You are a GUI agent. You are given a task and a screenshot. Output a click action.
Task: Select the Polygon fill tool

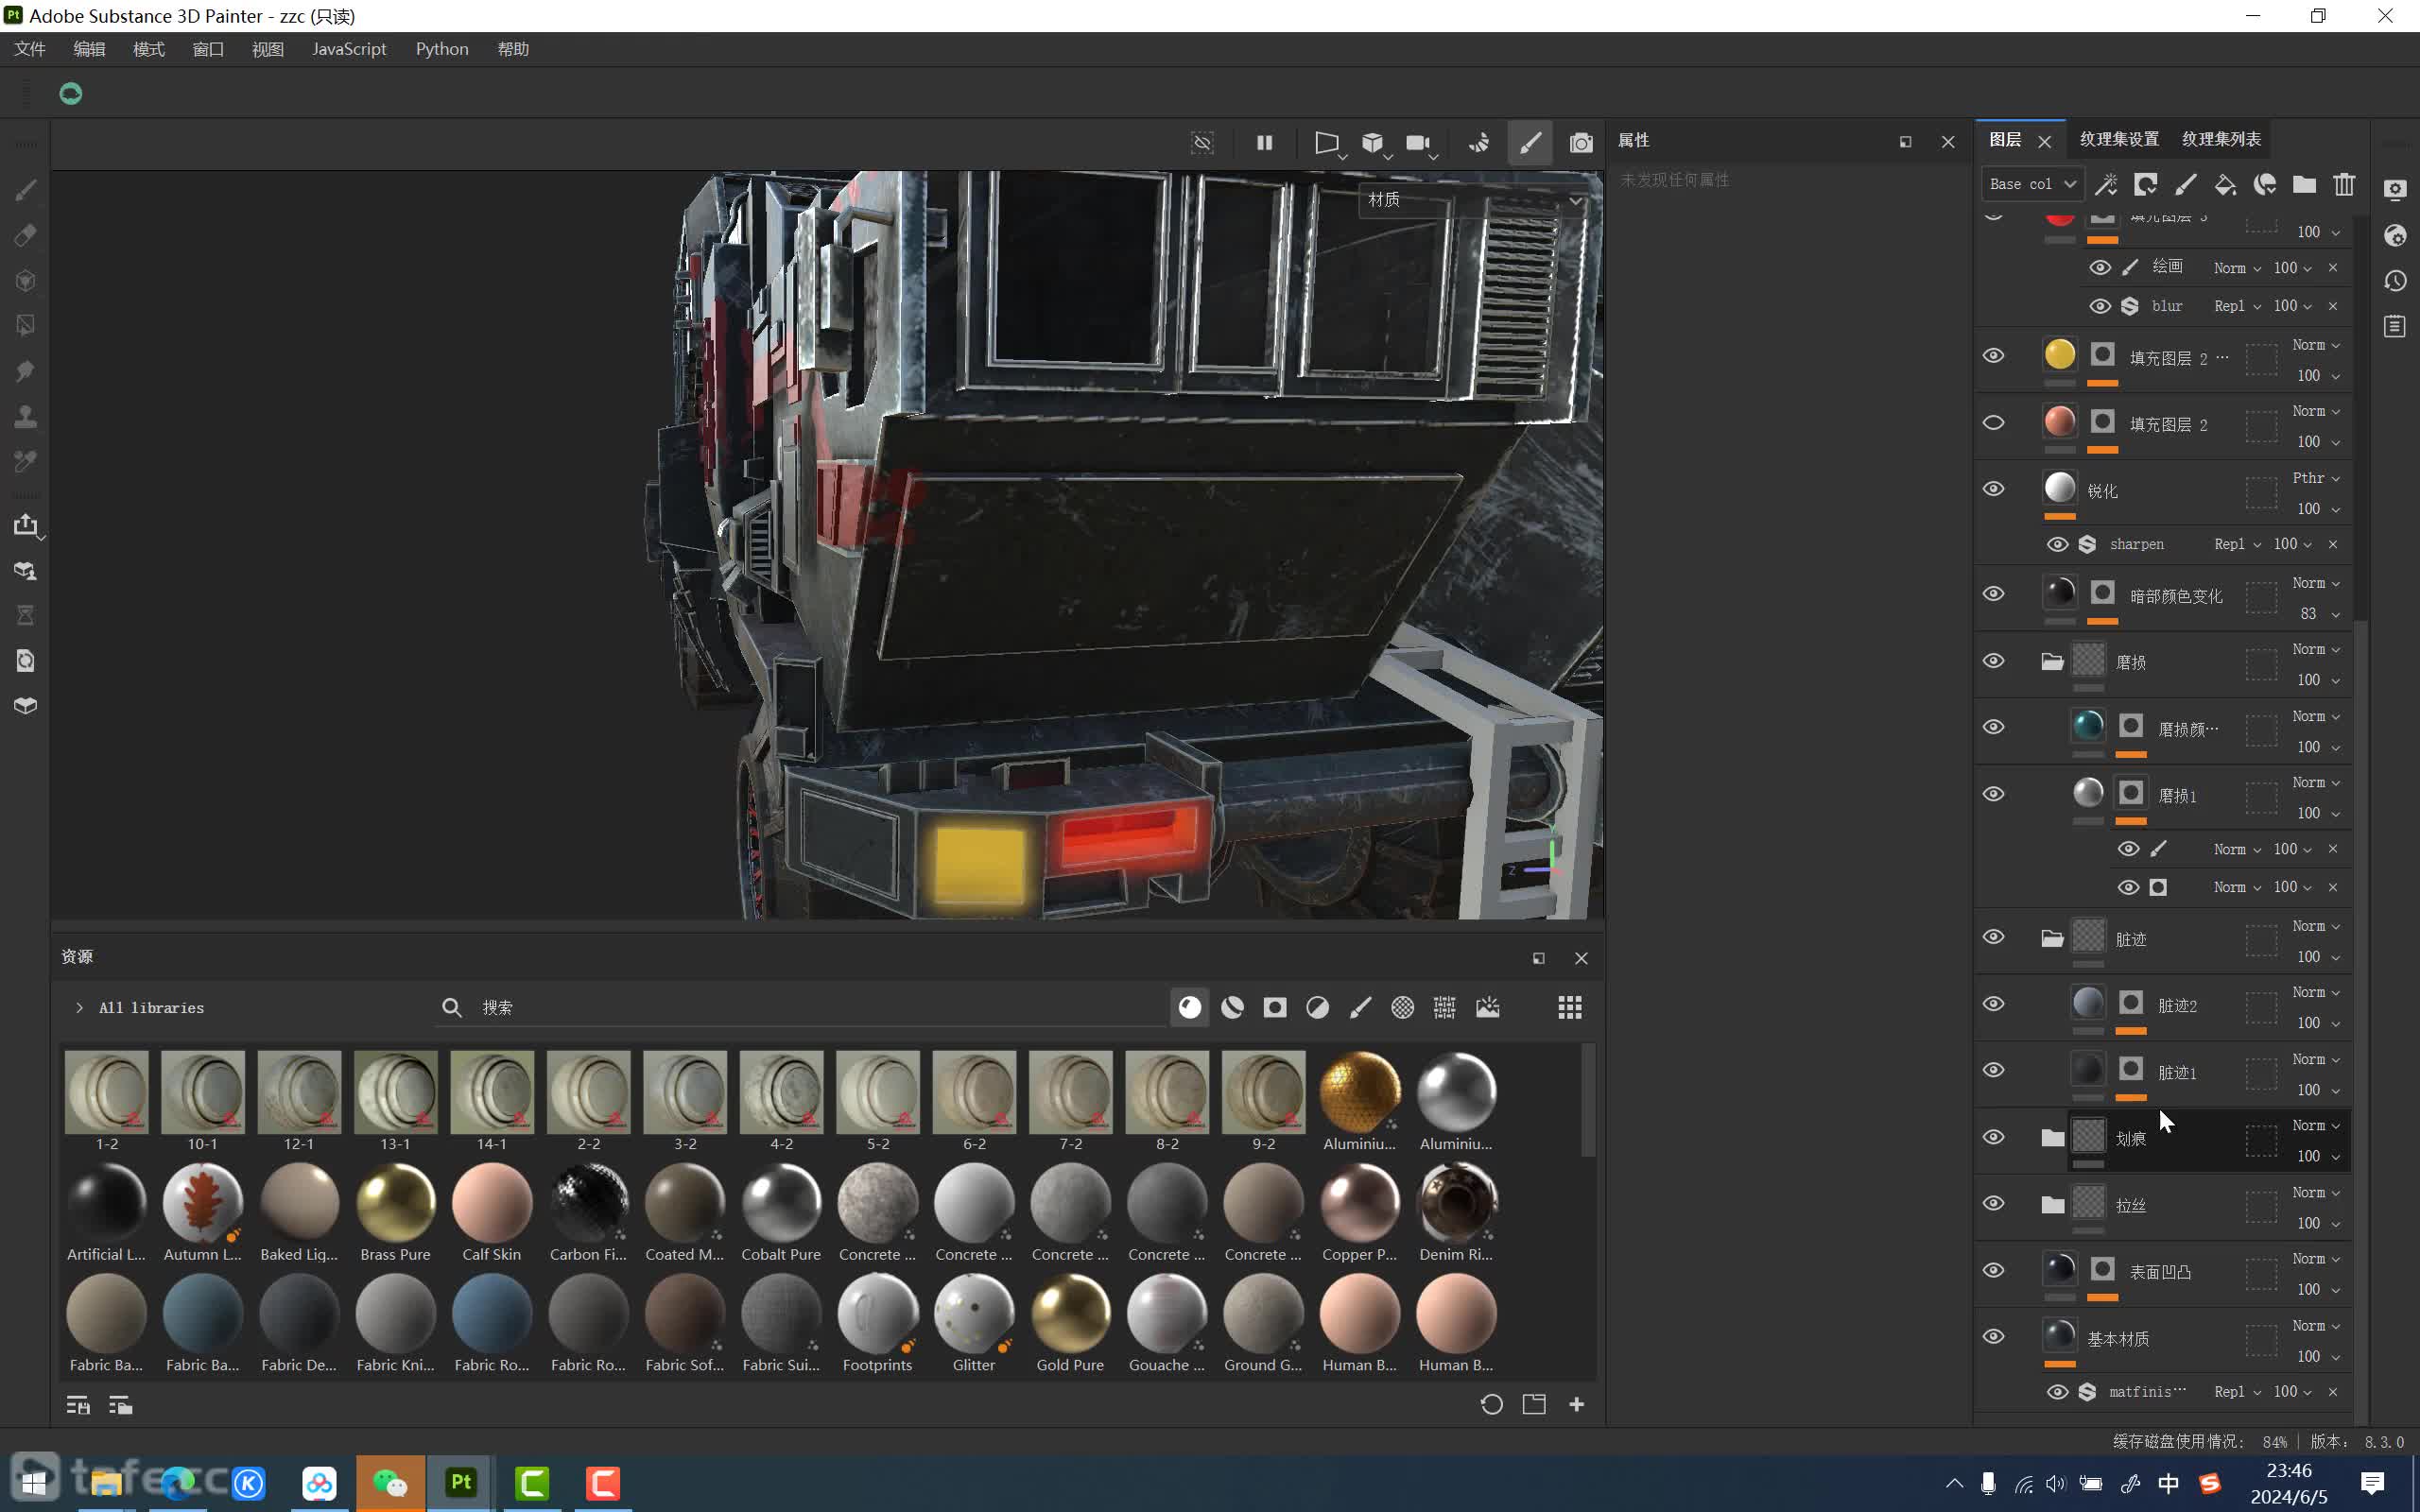pyautogui.click(x=26, y=326)
